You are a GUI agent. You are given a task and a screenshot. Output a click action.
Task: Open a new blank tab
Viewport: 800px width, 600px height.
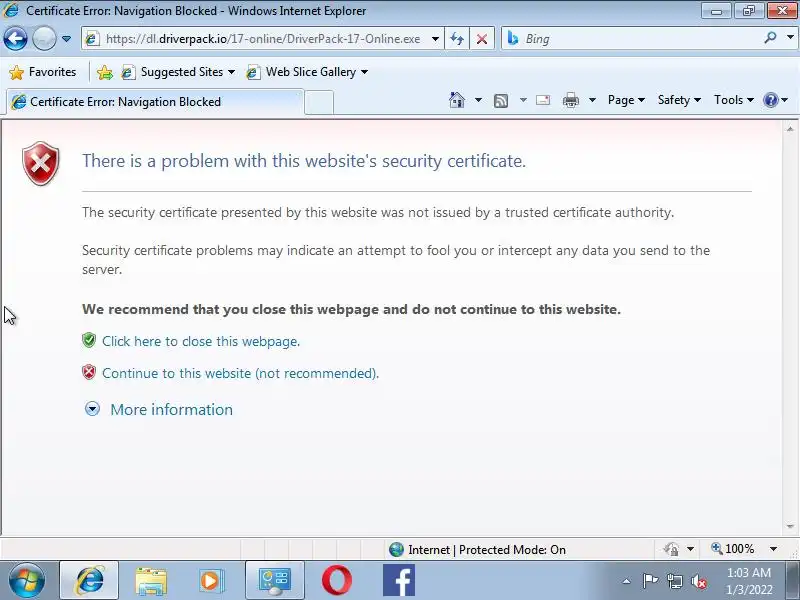319,102
